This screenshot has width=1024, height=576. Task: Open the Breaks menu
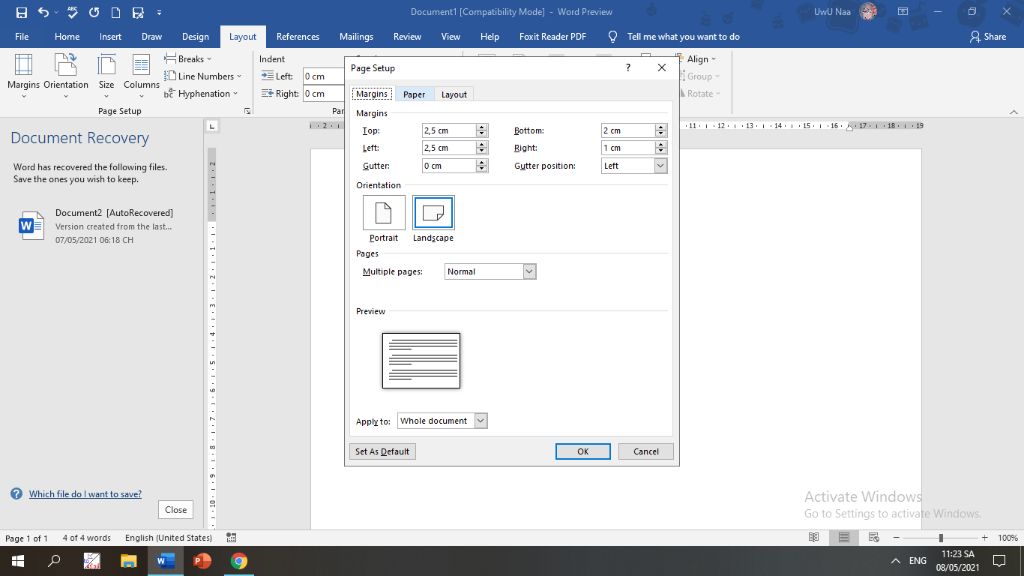point(188,59)
